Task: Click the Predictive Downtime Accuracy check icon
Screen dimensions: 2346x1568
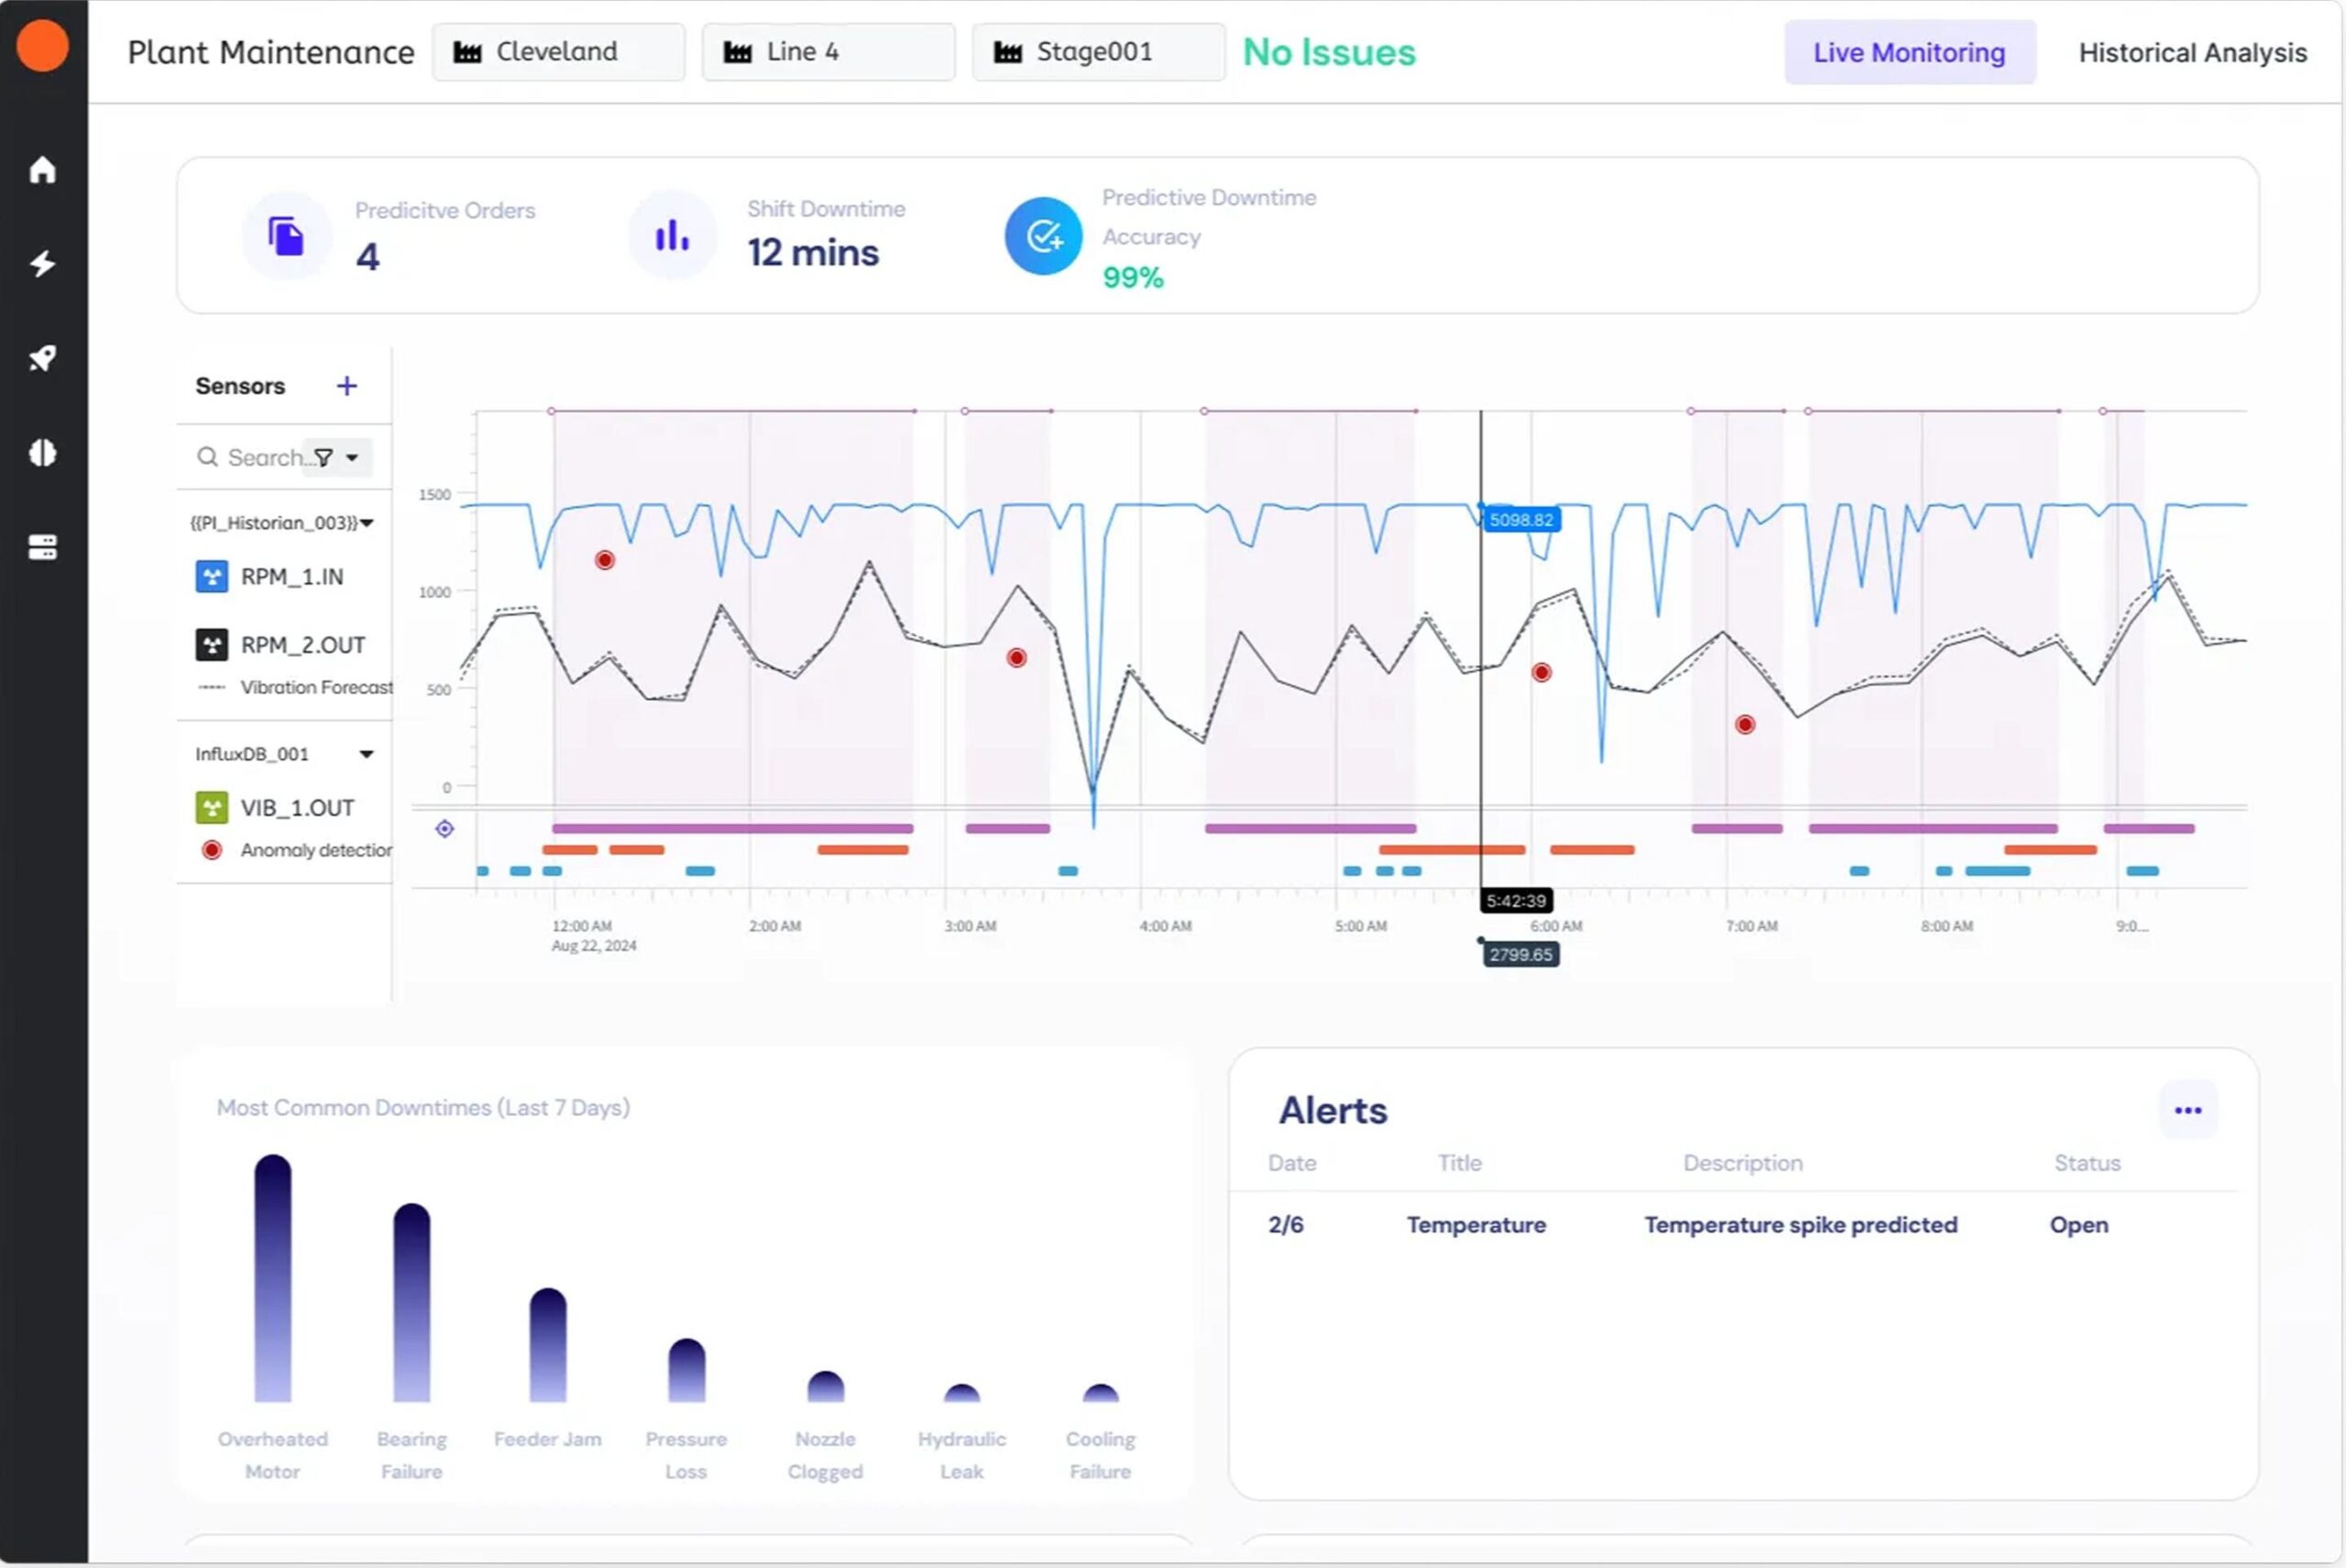Action: pos(1043,237)
